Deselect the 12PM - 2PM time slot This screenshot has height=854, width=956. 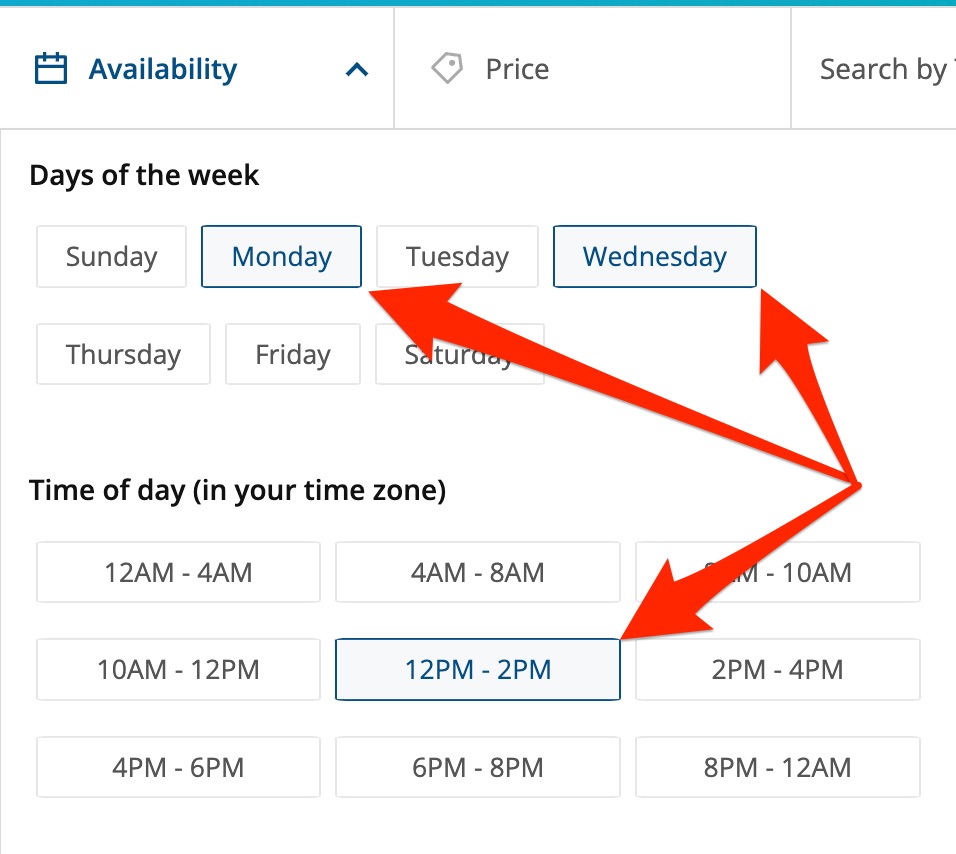pyautogui.click(x=477, y=670)
